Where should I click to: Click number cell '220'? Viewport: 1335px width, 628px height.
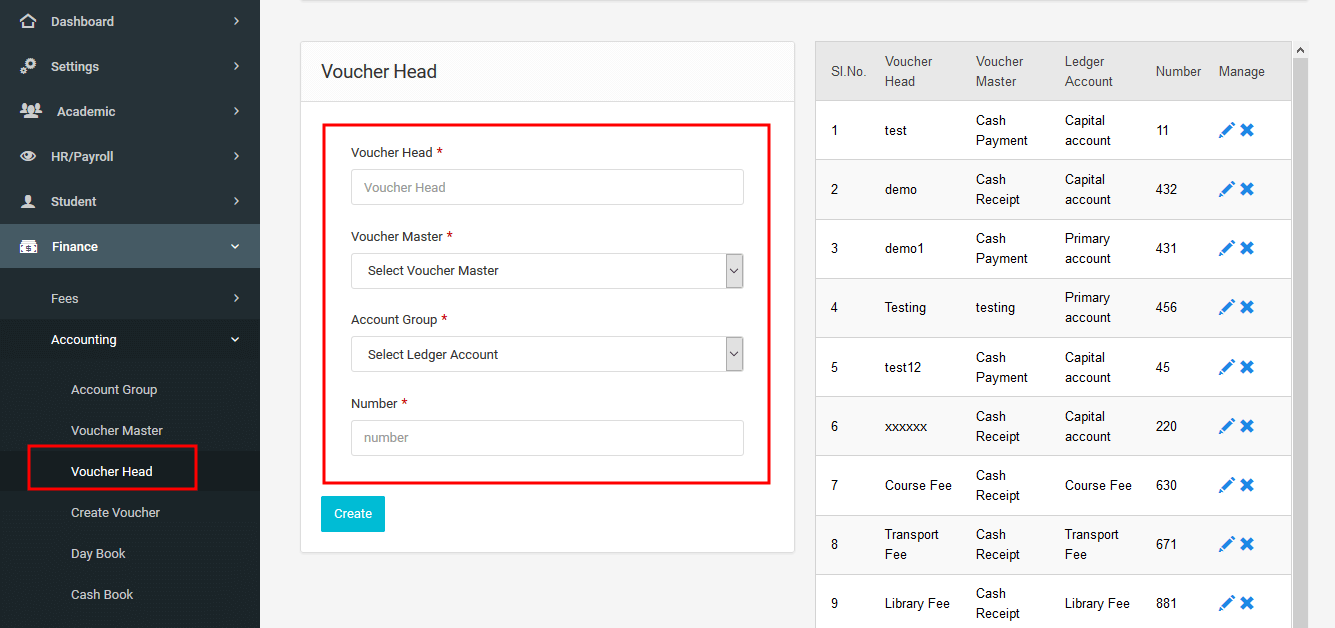[x=1166, y=426]
